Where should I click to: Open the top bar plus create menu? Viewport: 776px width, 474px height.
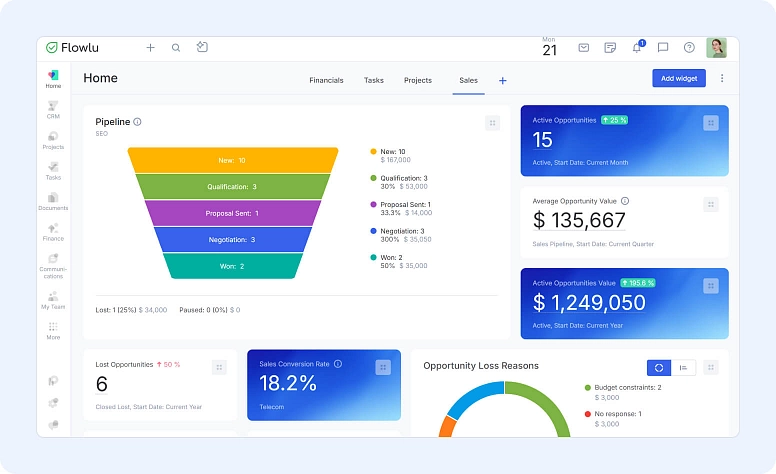click(x=150, y=47)
